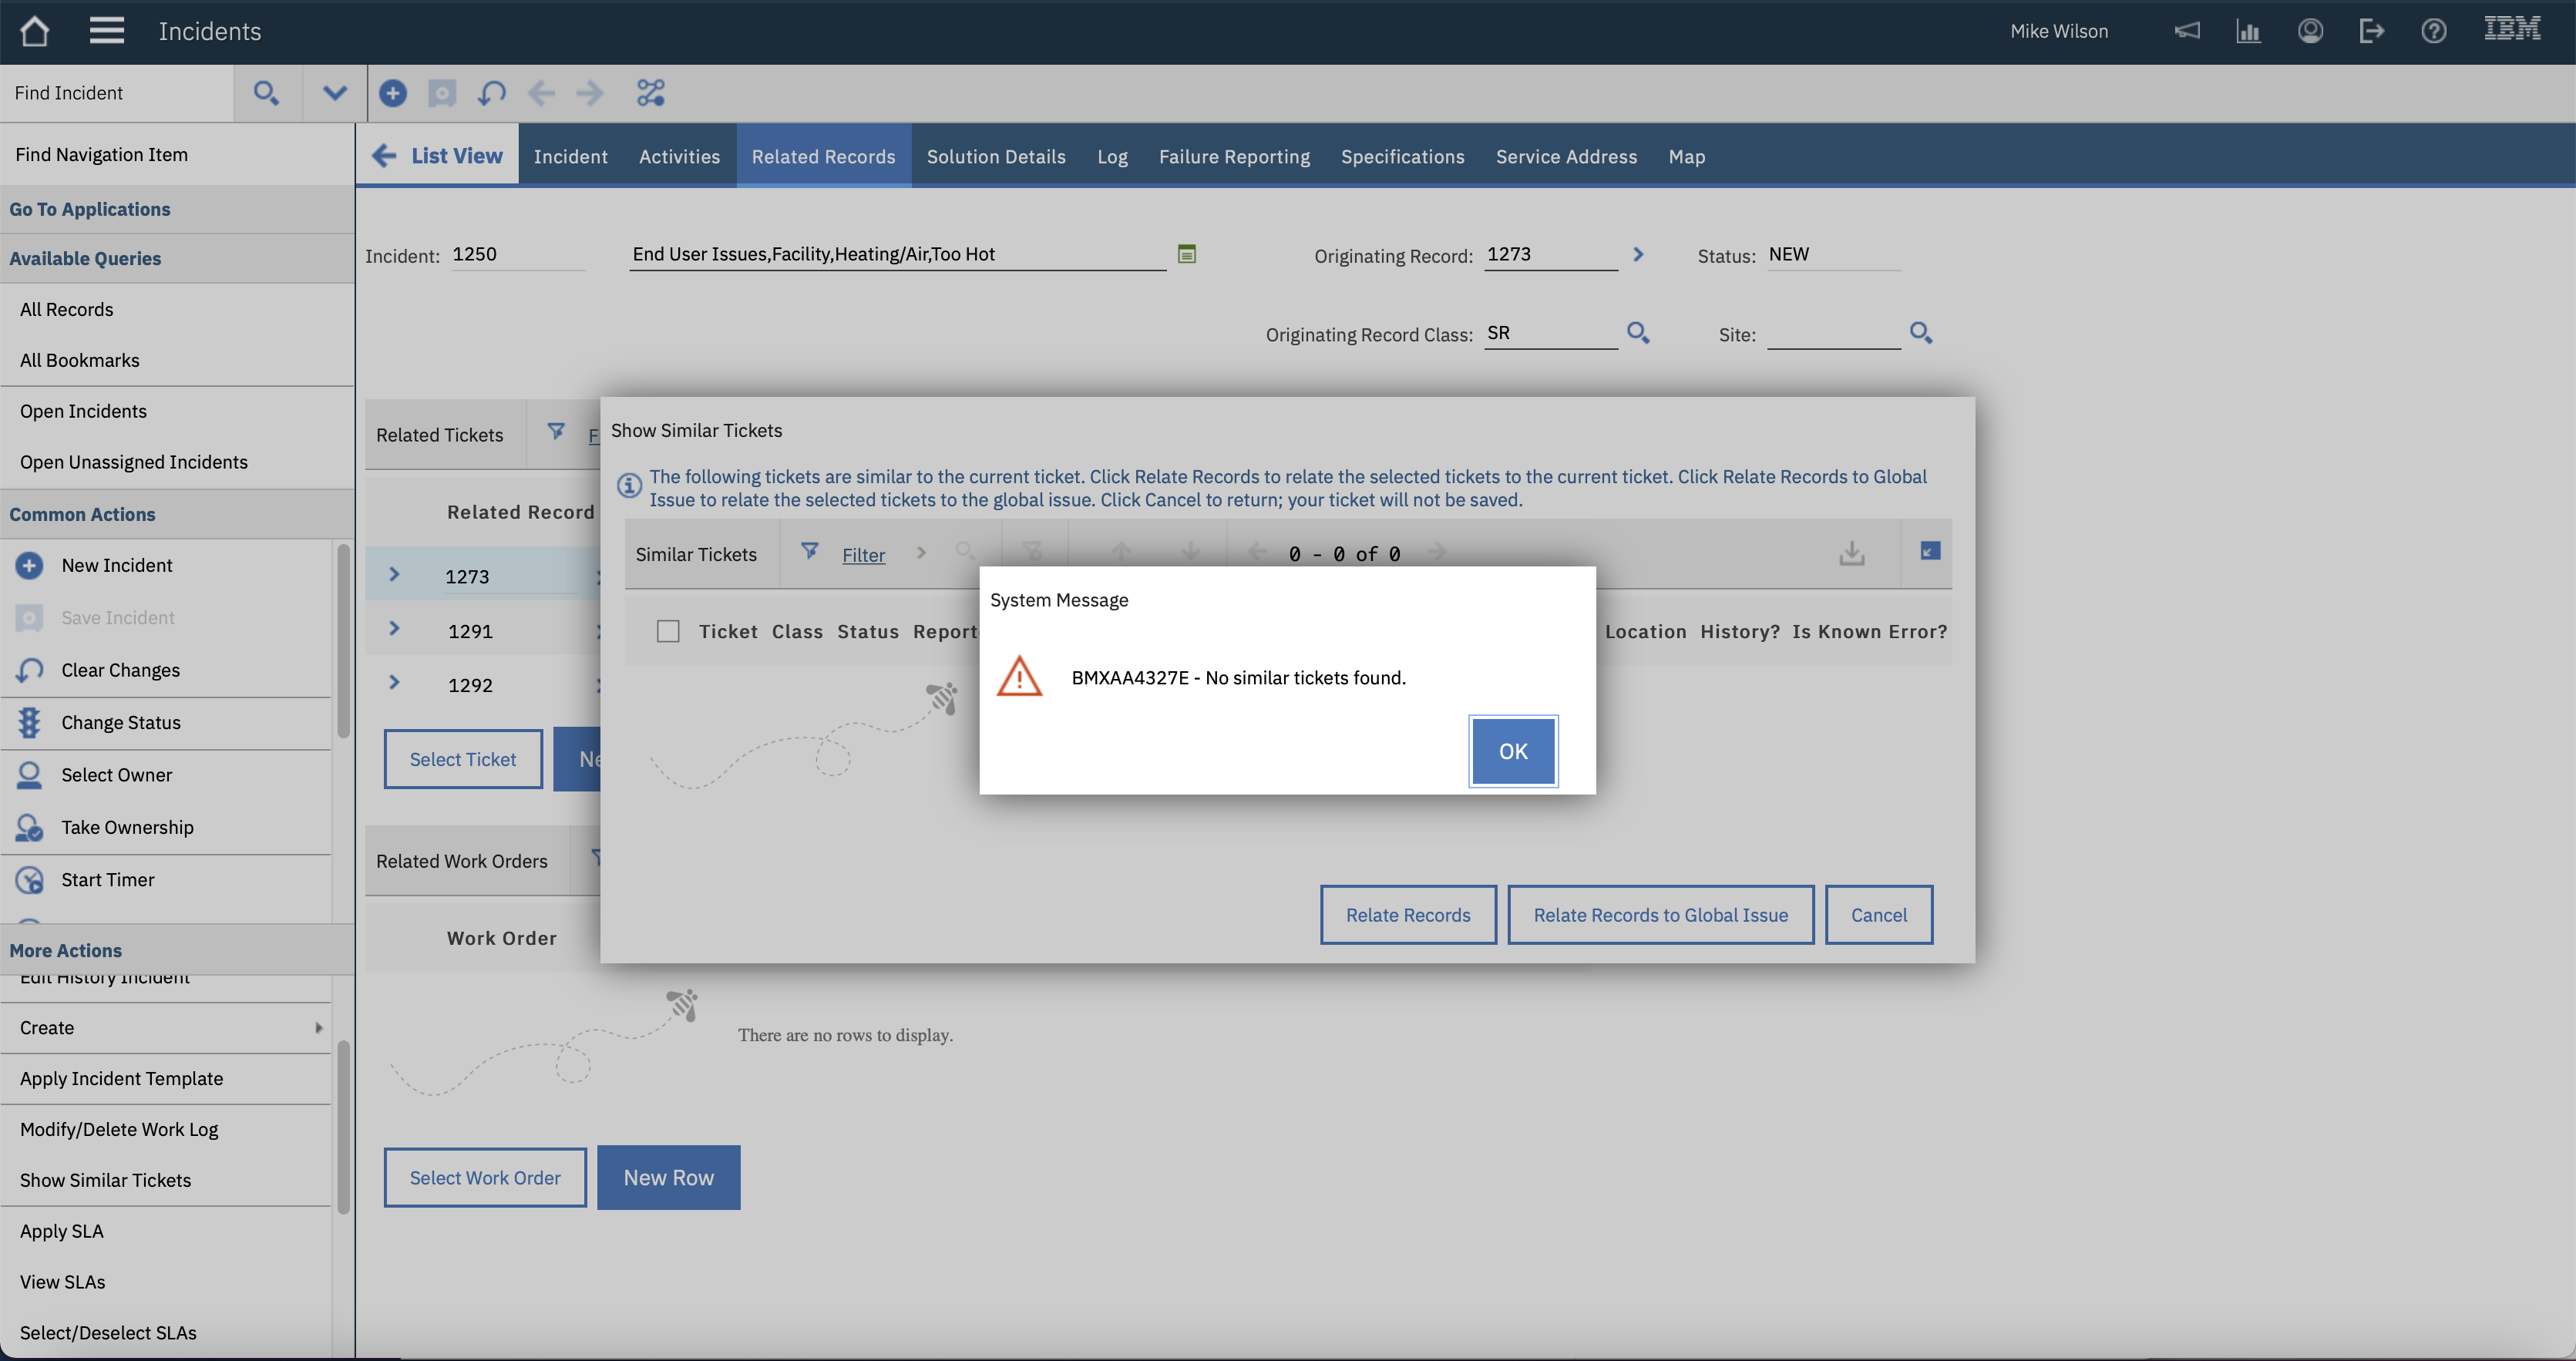The height and width of the screenshot is (1361, 2576).
Task: Expand the Create submenu arrow
Action: click(318, 1028)
